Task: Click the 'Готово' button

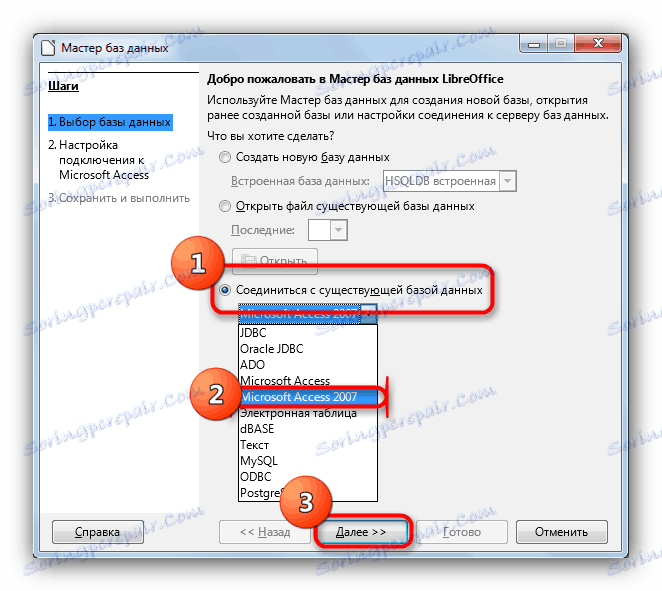Action: click(x=462, y=532)
